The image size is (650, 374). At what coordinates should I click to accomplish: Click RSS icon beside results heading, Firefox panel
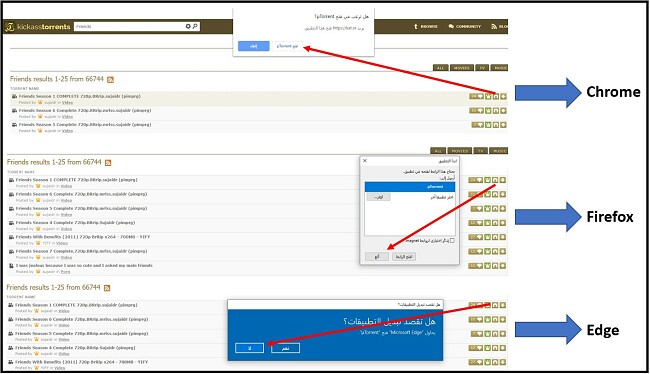(x=108, y=163)
